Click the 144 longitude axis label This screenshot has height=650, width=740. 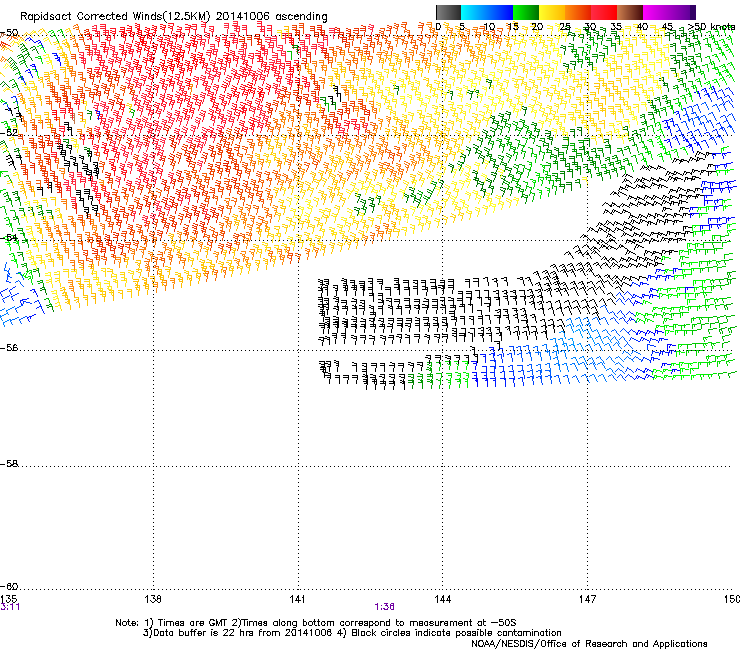442,599
